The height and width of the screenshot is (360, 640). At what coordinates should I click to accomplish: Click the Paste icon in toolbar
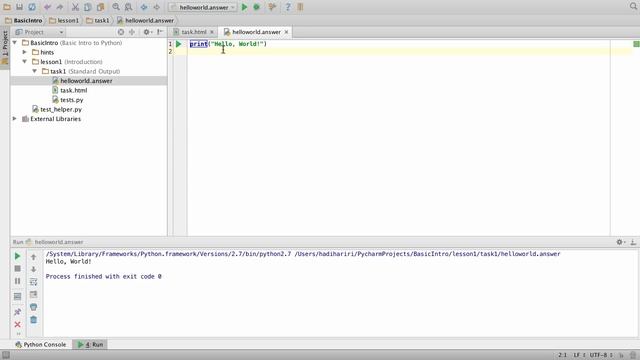pyautogui.click(x=100, y=7)
